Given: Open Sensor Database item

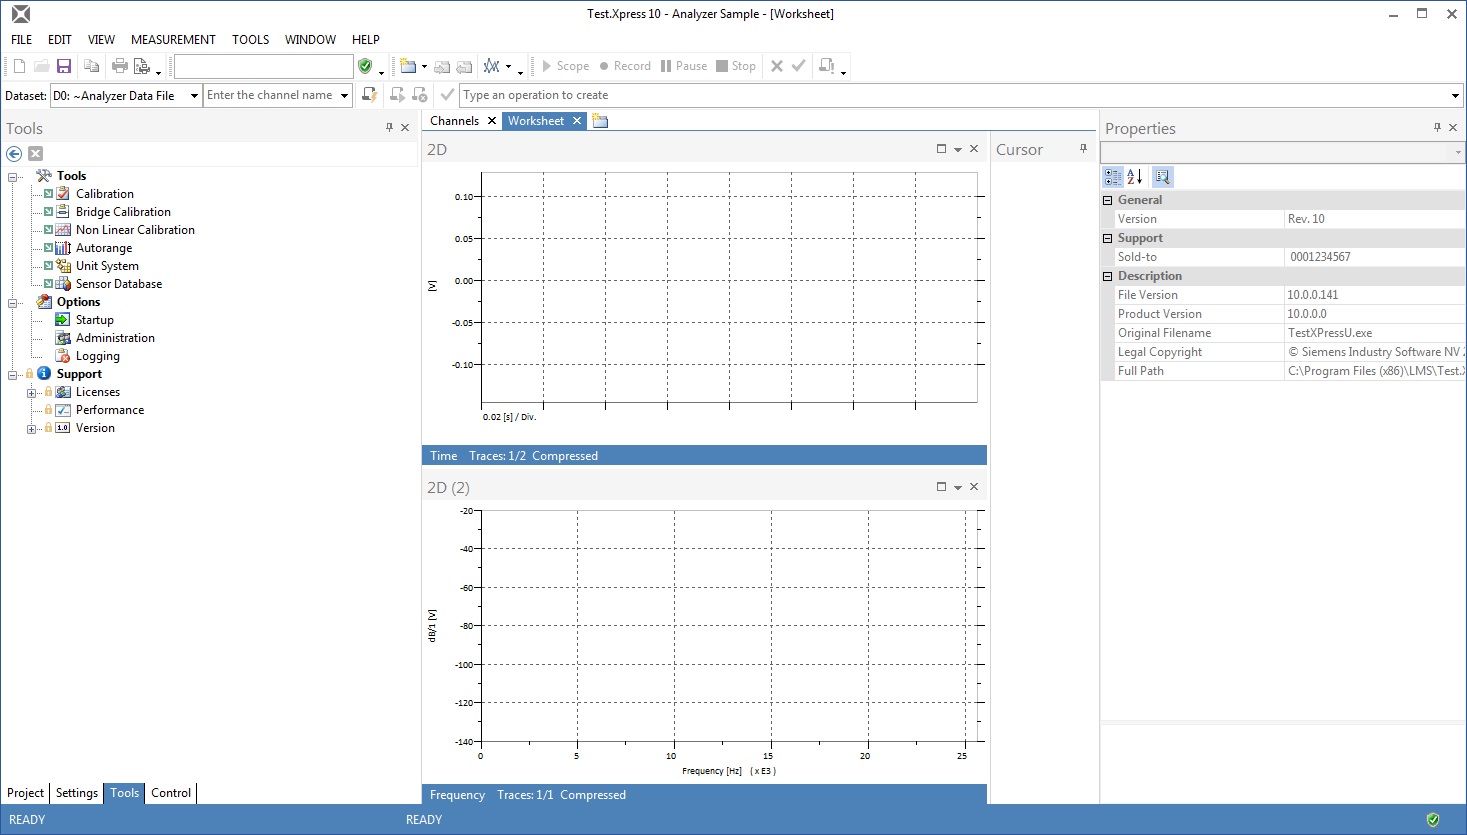Looking at the screenshot, I should 119,284.
